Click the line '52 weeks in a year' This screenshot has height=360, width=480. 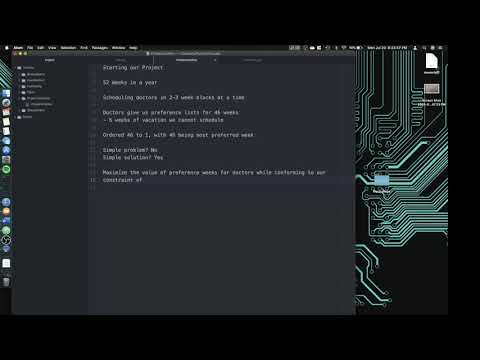[x=130, y=83]
